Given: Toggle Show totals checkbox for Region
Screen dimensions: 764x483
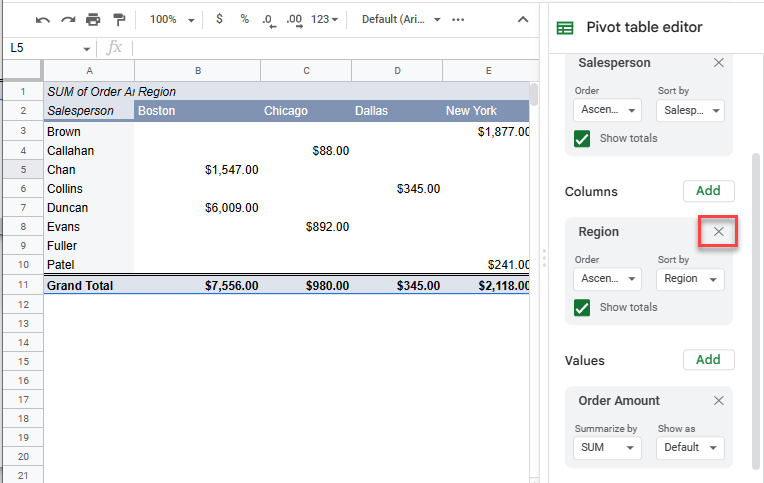Looking at the screenshot, I should 582,308.
